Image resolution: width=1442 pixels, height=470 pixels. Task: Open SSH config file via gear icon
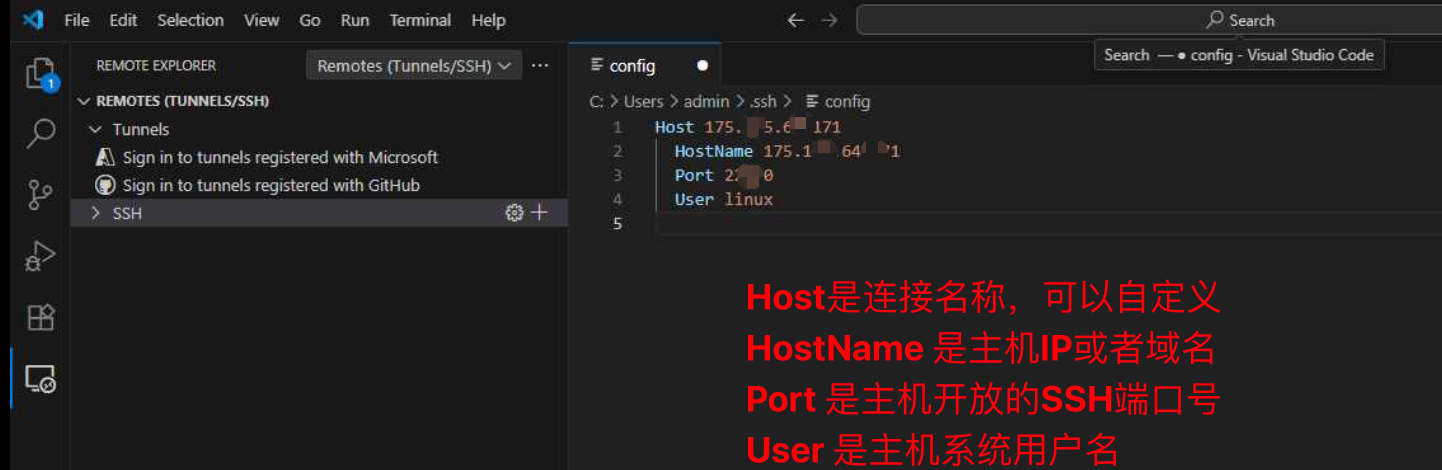[514, 212]
